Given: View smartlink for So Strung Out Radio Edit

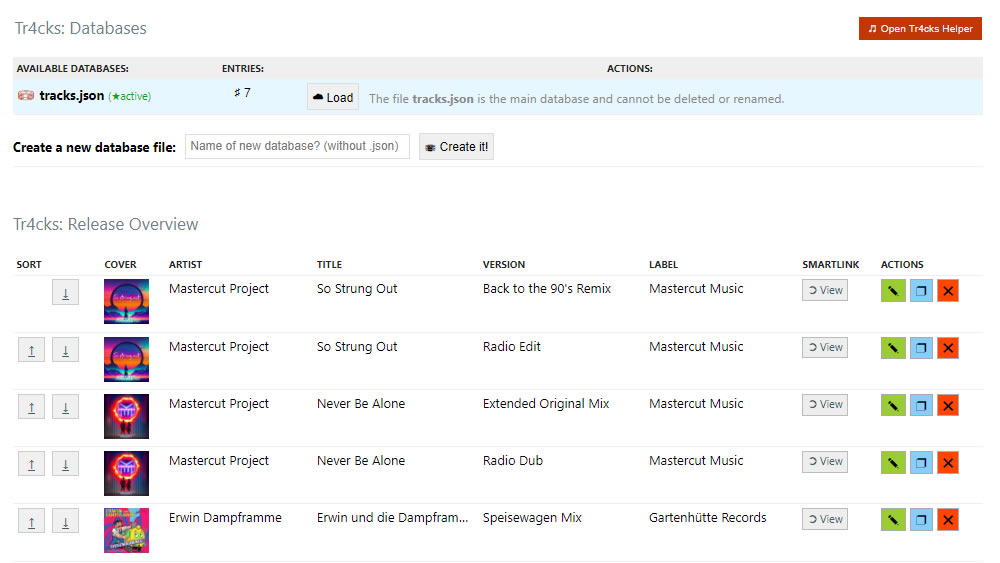Looking at the screenshot, I should coord(825,347).
